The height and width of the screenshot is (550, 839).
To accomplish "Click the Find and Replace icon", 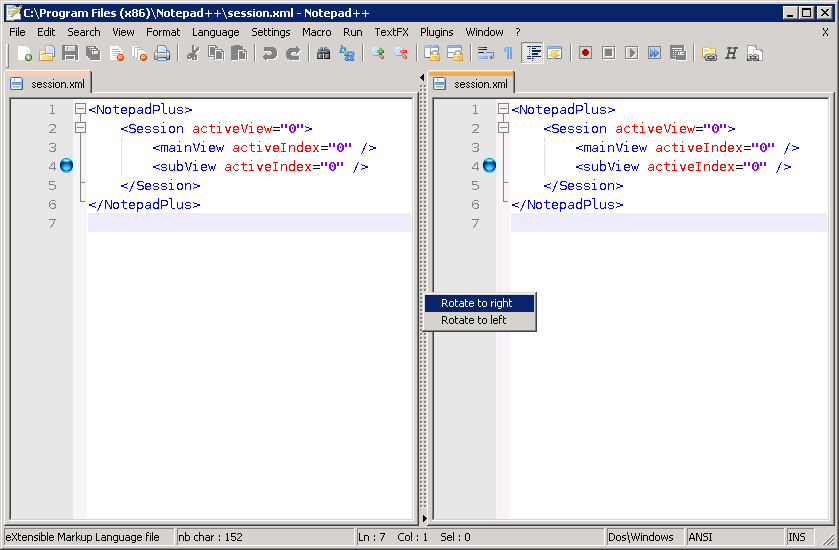I will pyautogui.click(x=347, y=53).
